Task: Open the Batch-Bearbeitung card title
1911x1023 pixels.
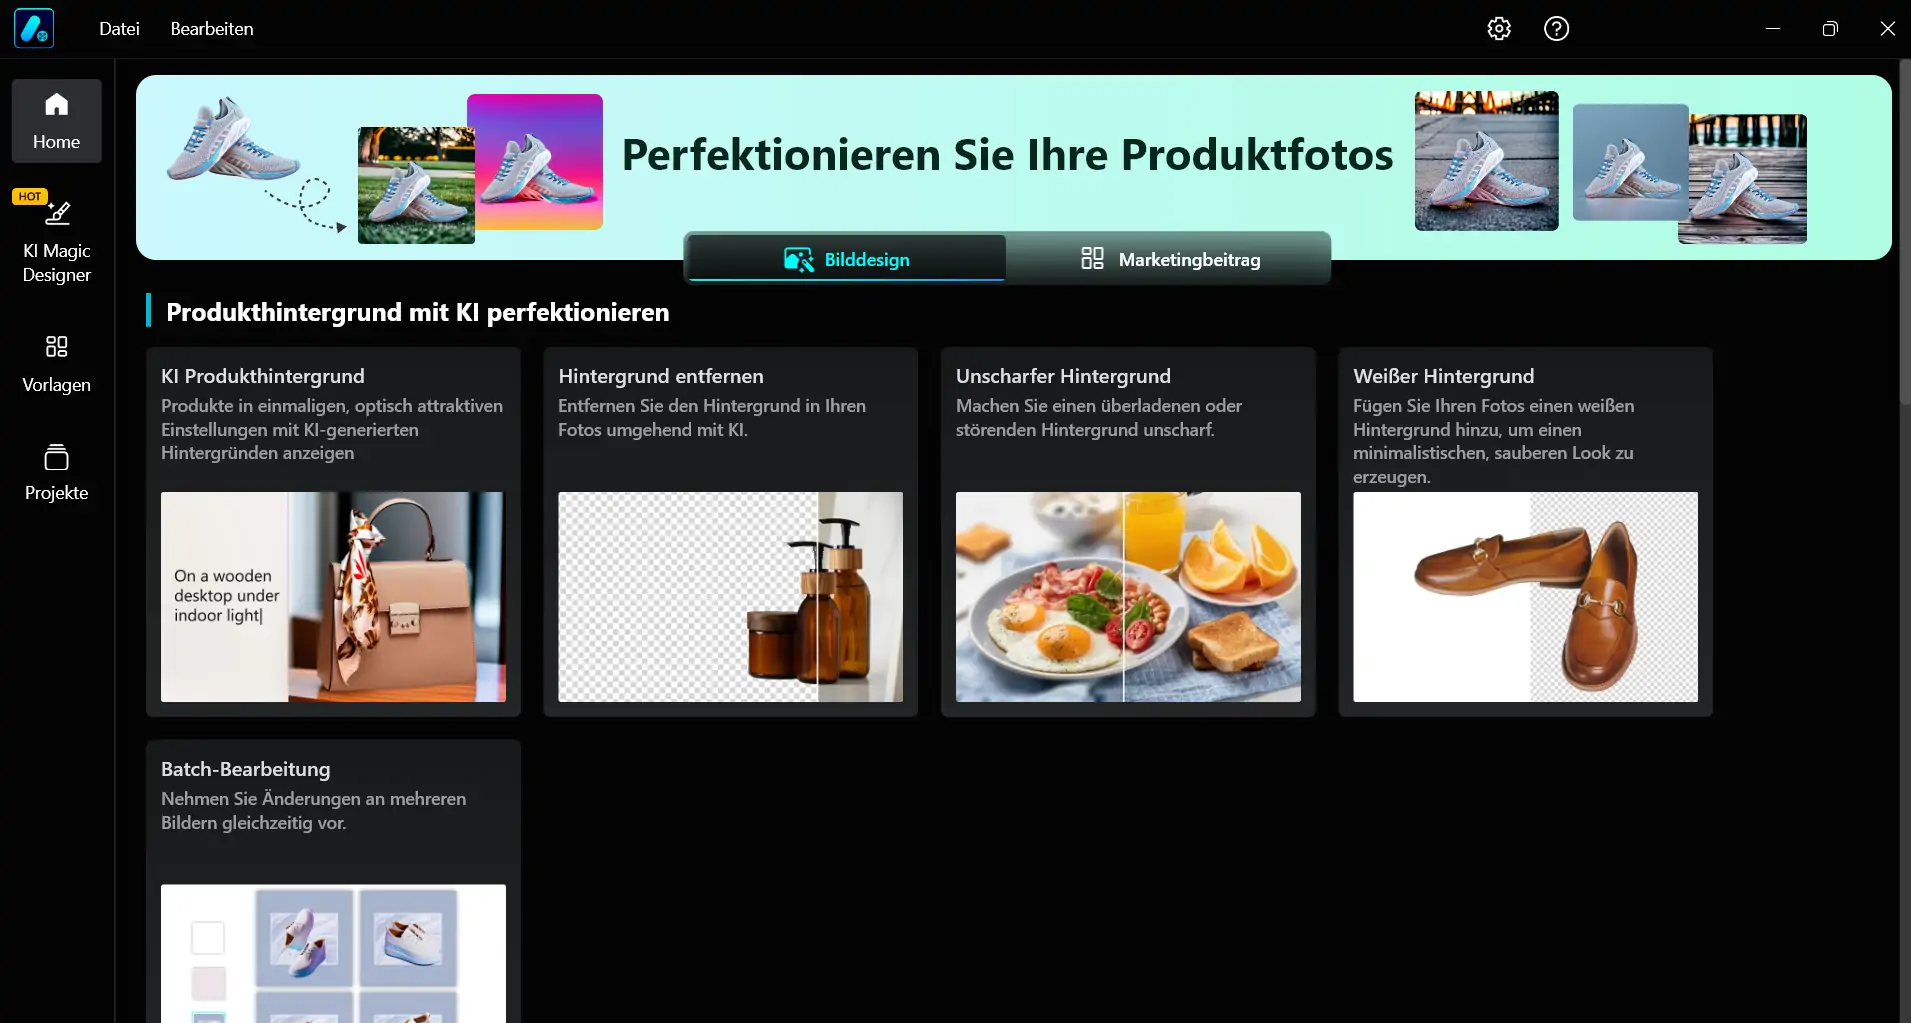Action: [x=246, y=769]
